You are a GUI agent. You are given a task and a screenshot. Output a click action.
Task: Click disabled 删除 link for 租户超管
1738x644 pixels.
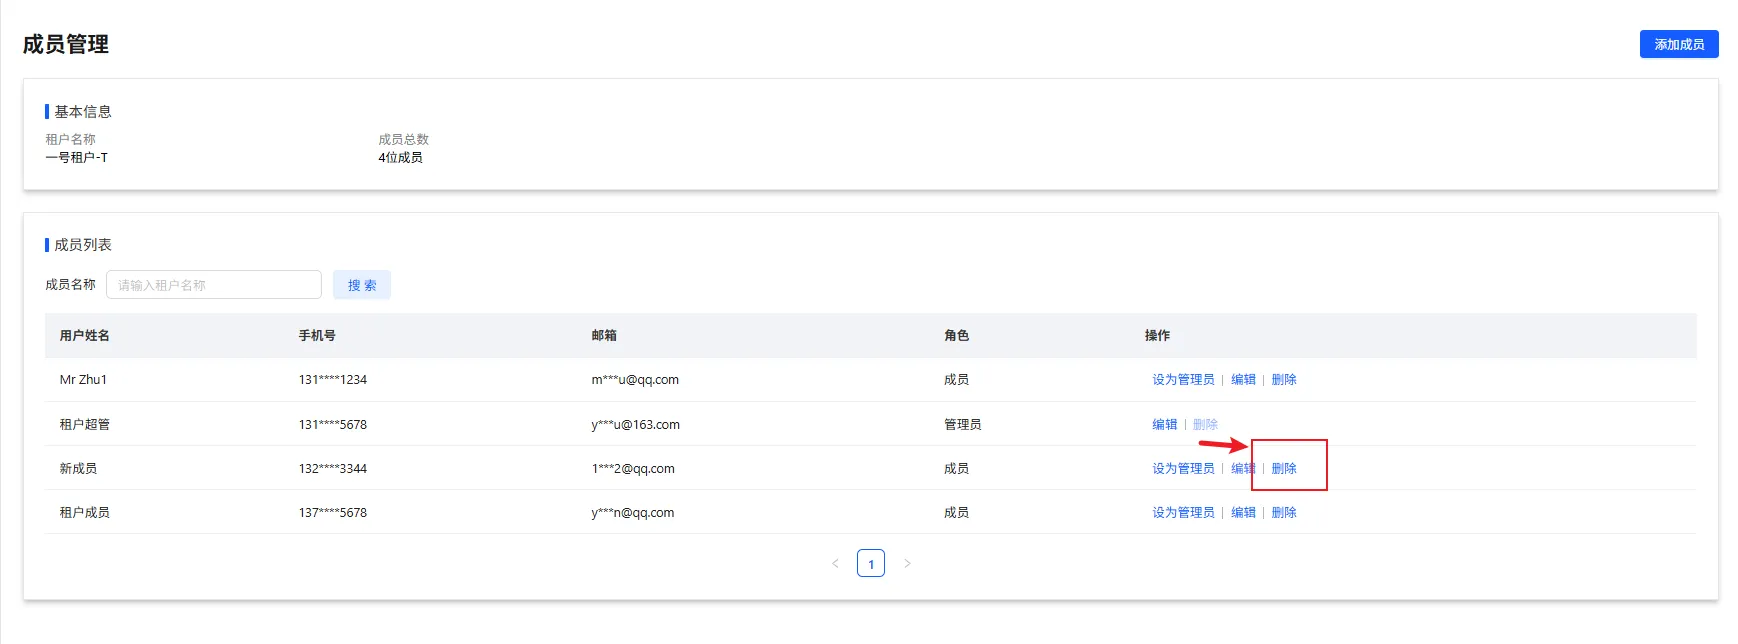coord(1205,425)
